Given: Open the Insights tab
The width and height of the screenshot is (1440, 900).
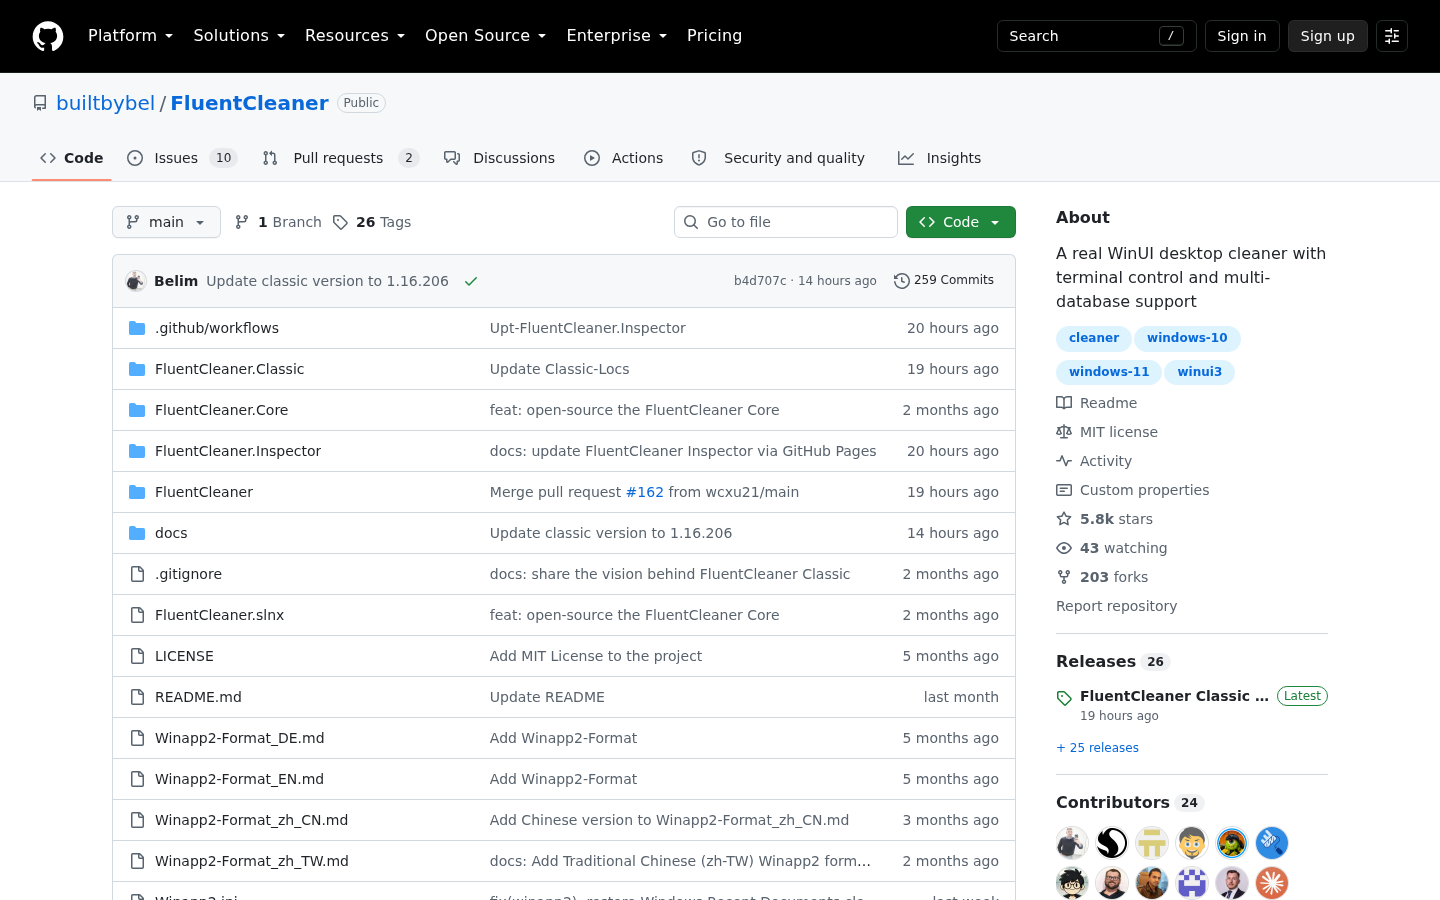Looking at the screenshot, I should tap(939, 158).
